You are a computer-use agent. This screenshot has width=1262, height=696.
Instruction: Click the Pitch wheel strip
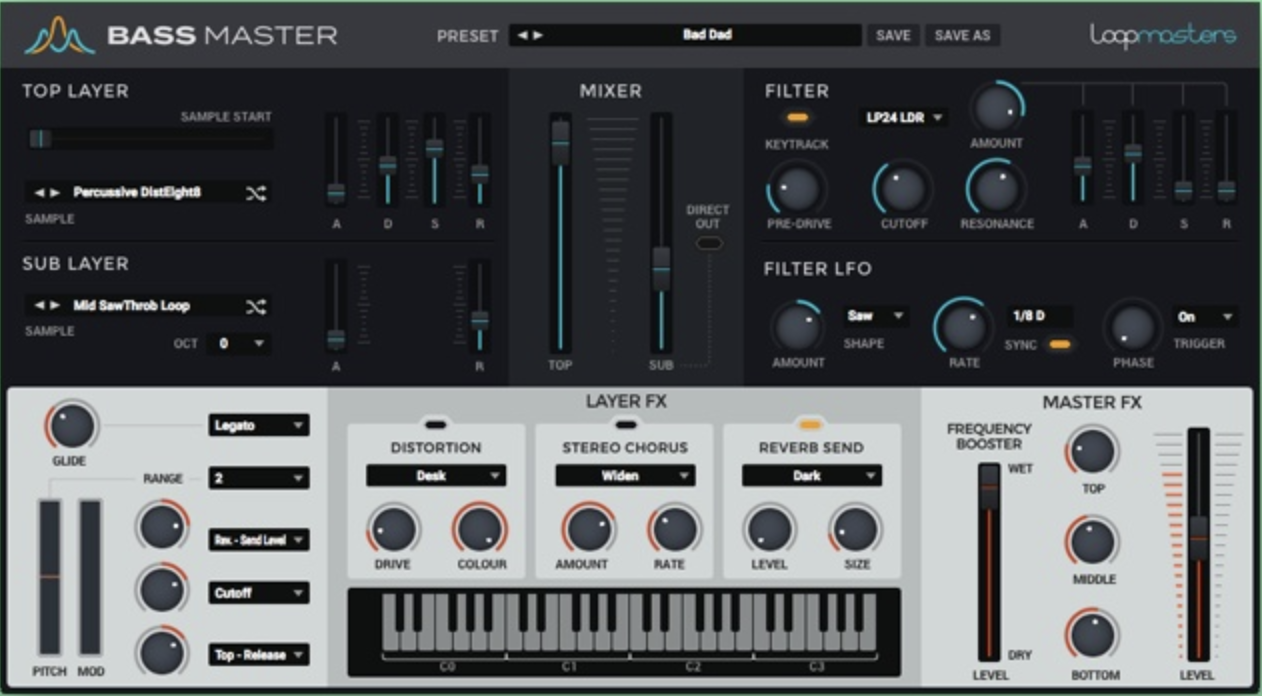point(49,577)
